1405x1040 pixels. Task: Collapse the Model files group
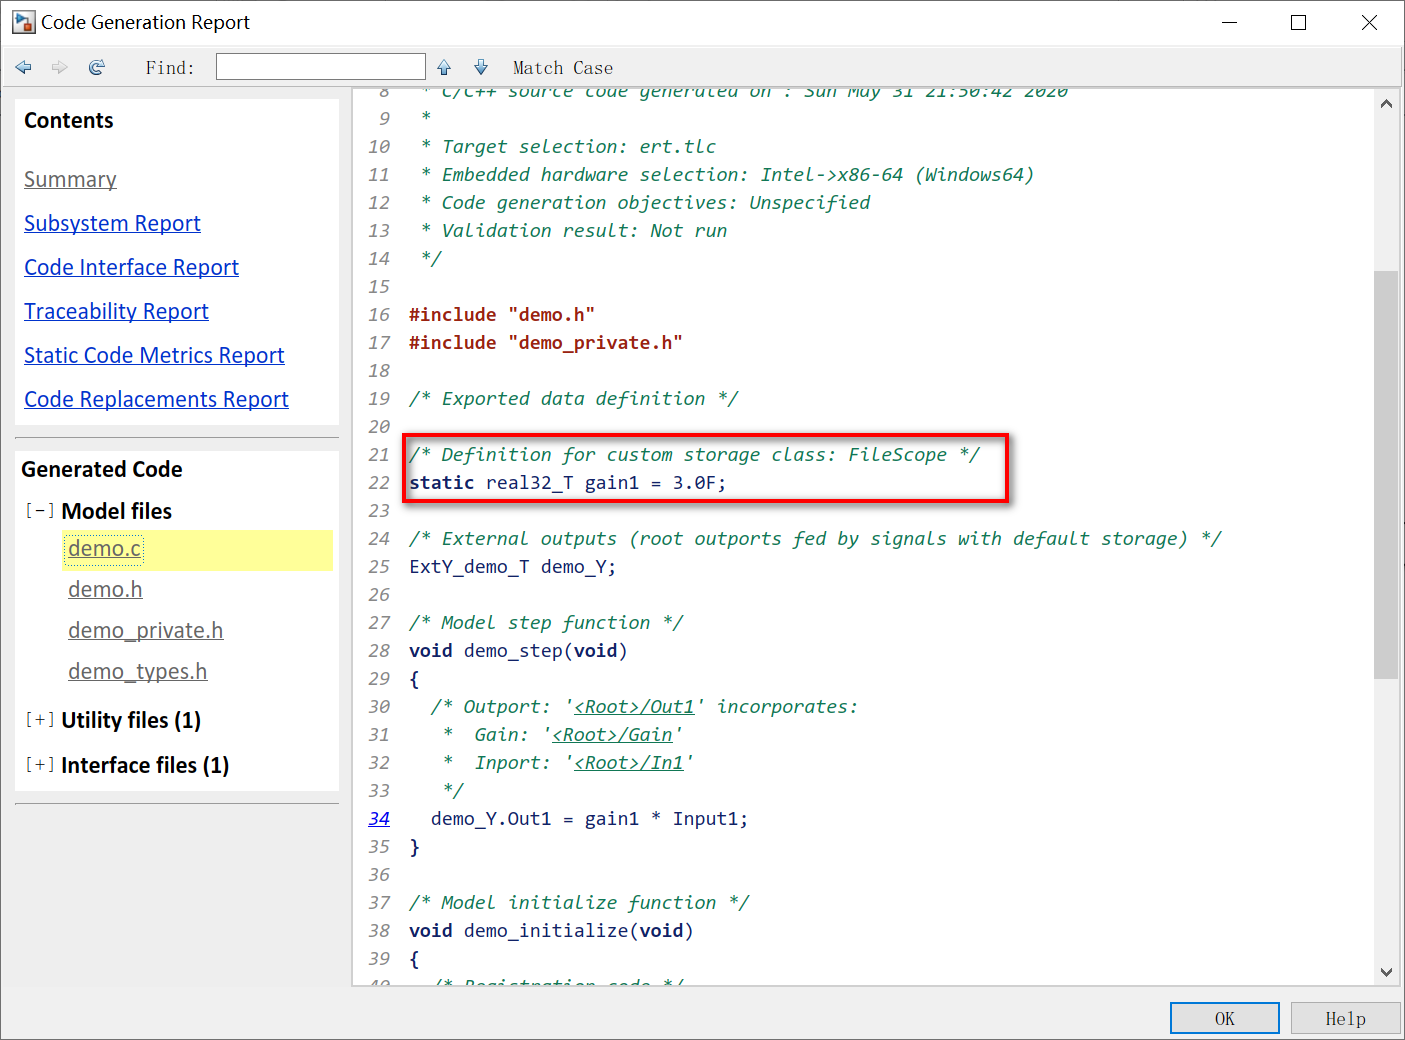click(40, 511)
